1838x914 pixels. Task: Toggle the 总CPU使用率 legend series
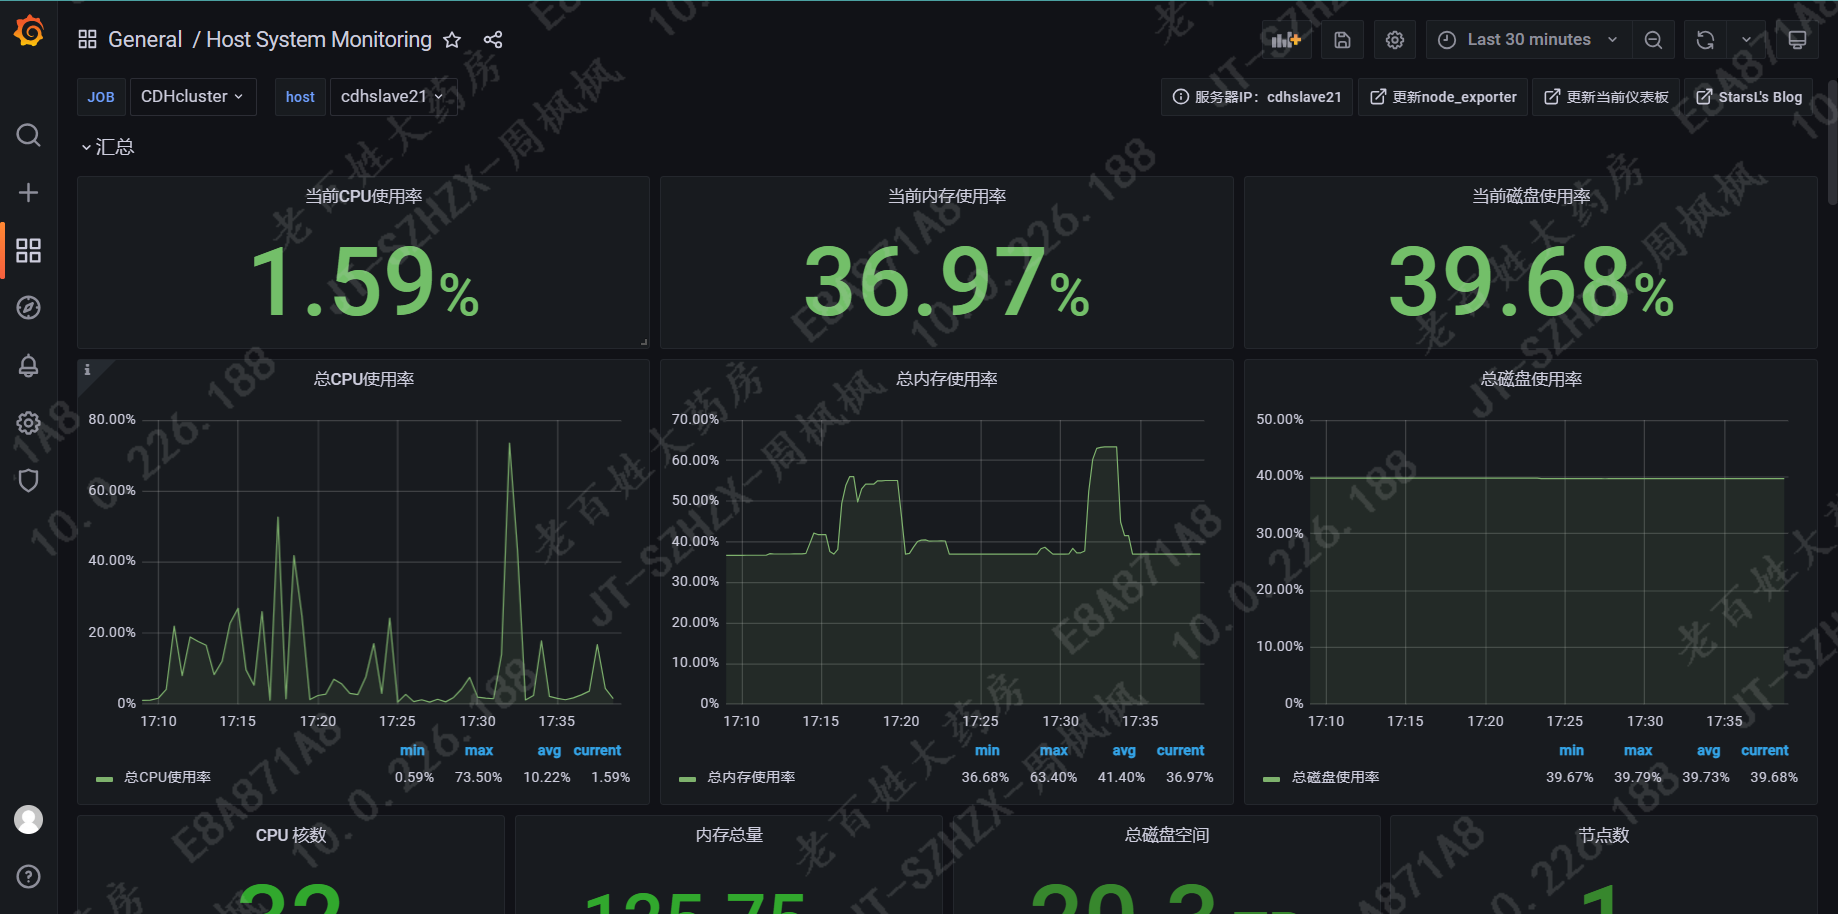167,777
